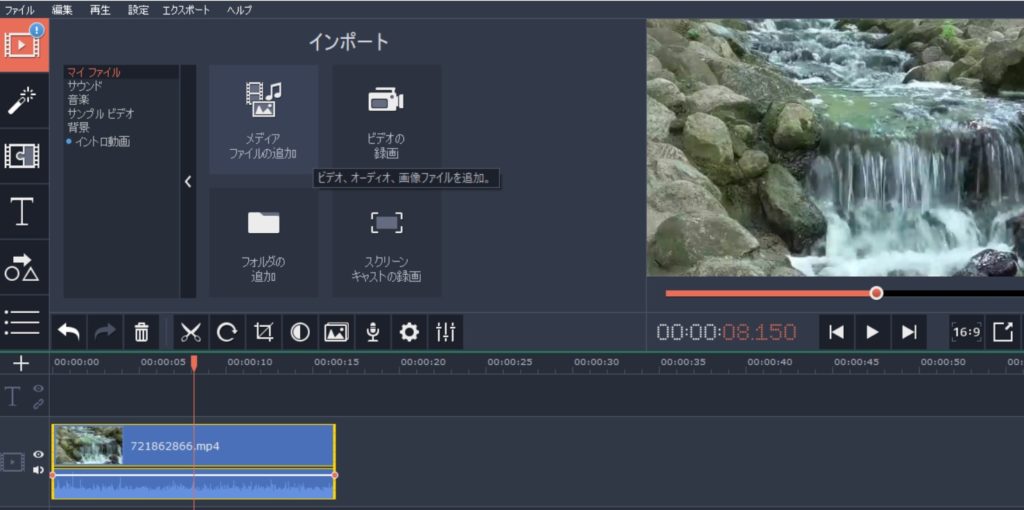Click the microphone record audio icon

(x=372, y=332)
